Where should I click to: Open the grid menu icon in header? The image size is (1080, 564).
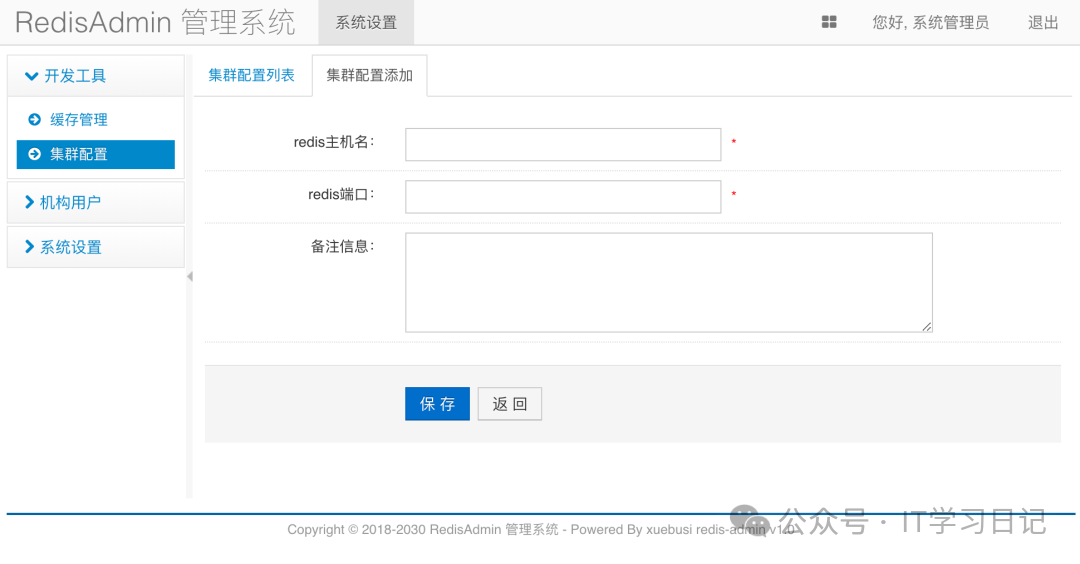pos(829,22)
